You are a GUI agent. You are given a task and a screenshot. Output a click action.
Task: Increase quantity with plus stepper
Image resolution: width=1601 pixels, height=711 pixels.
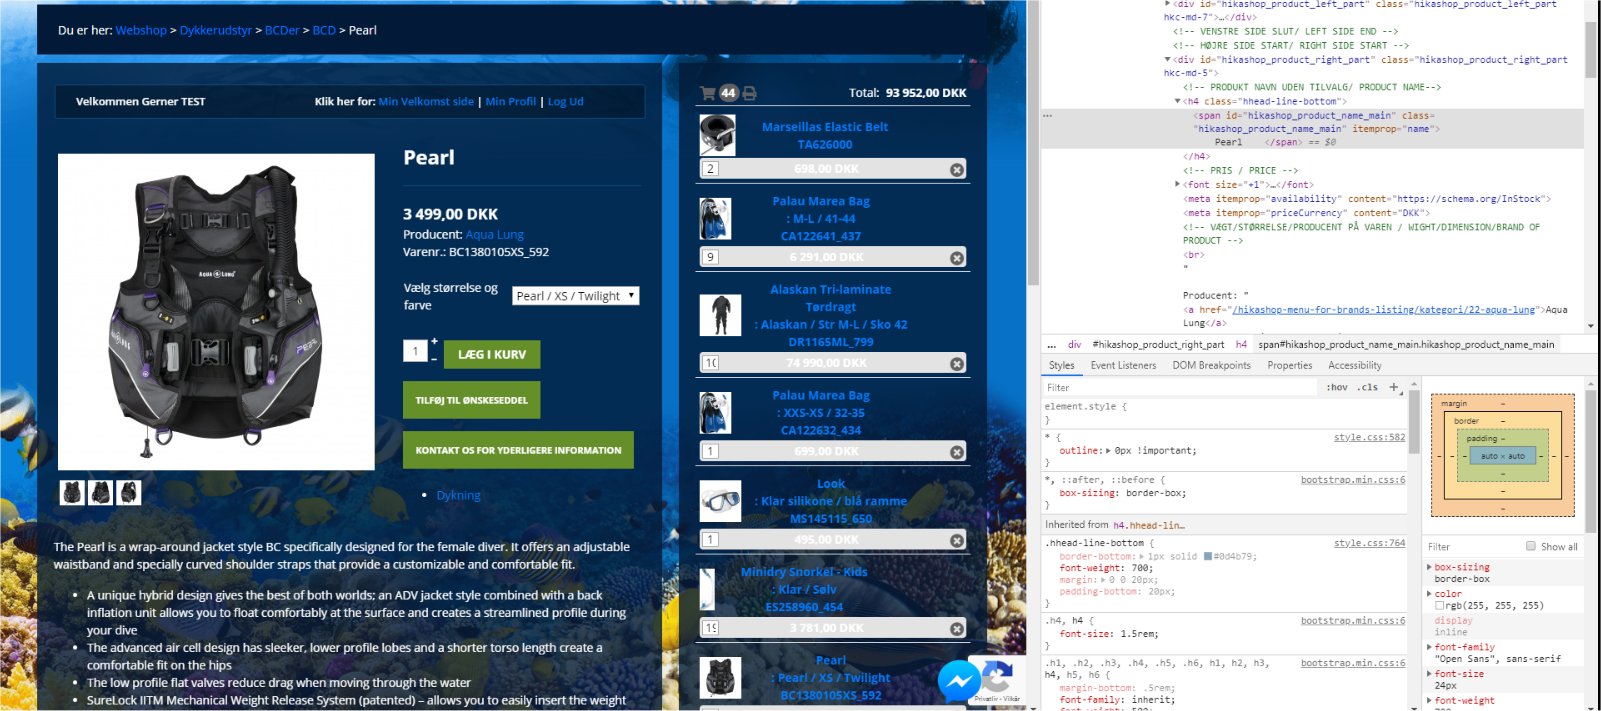pos(434,342)
